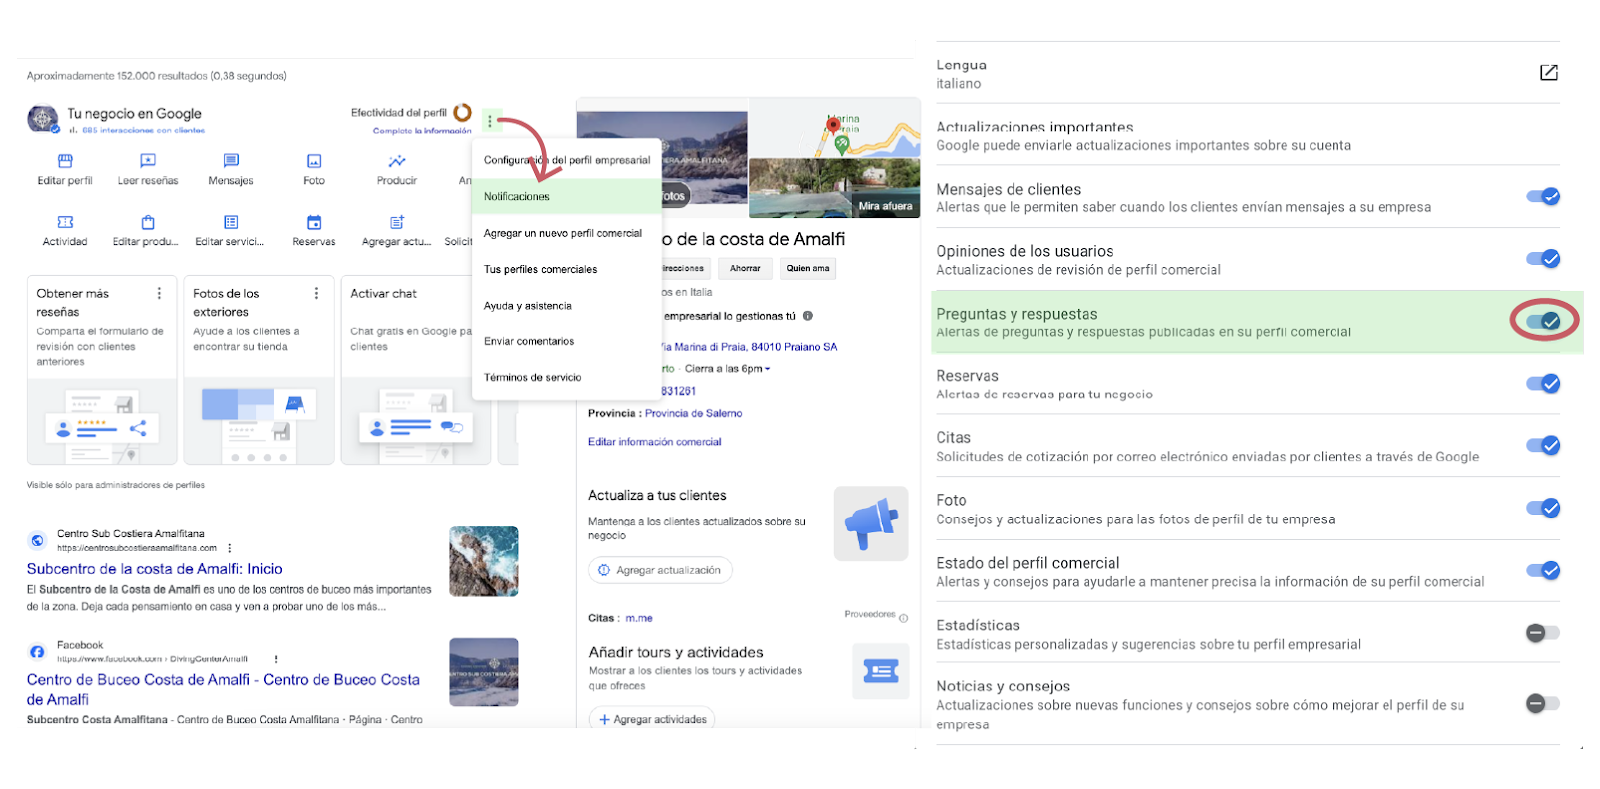Open the map thumbnail
This screenshot has height=789, width=1600.
834,127
